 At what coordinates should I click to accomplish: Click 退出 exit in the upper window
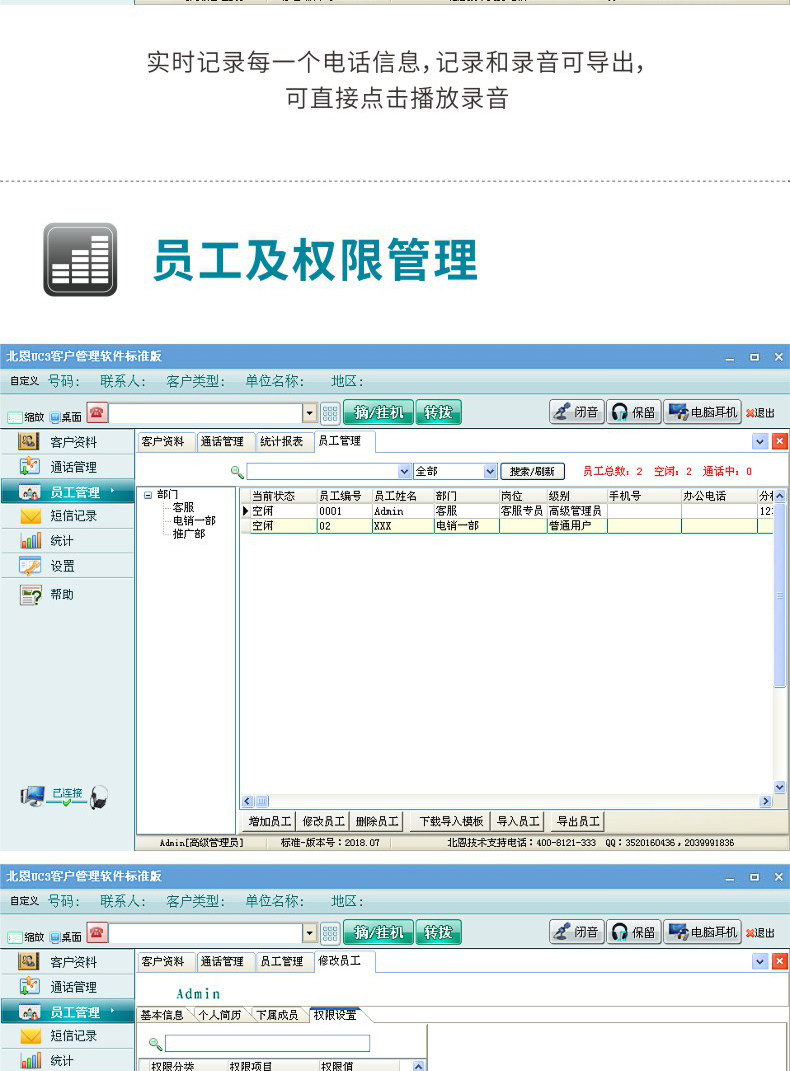coord(760,413)
